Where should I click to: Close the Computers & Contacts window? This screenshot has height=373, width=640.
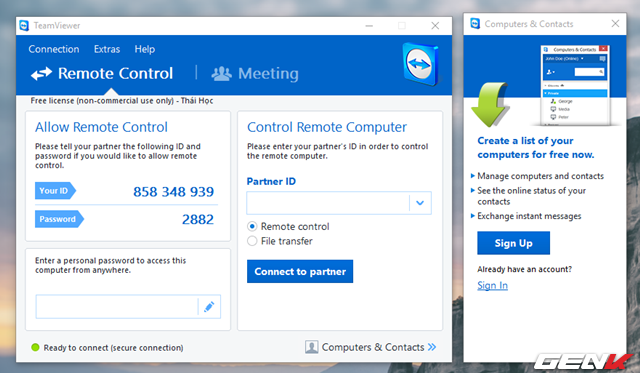click(615, 24)
